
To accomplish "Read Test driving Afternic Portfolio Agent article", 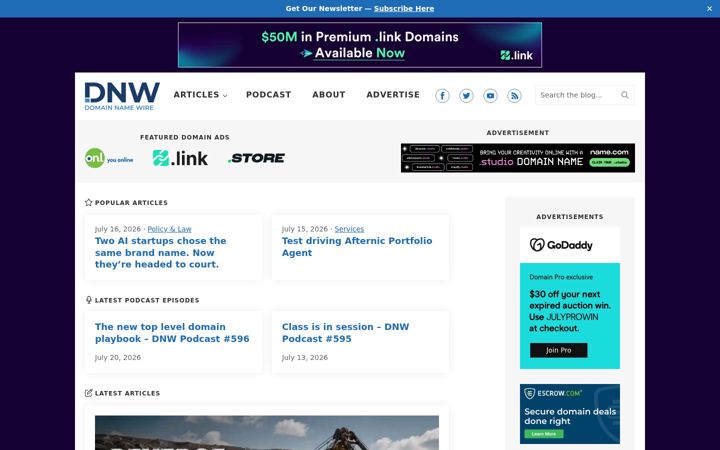I will point(357,247).
